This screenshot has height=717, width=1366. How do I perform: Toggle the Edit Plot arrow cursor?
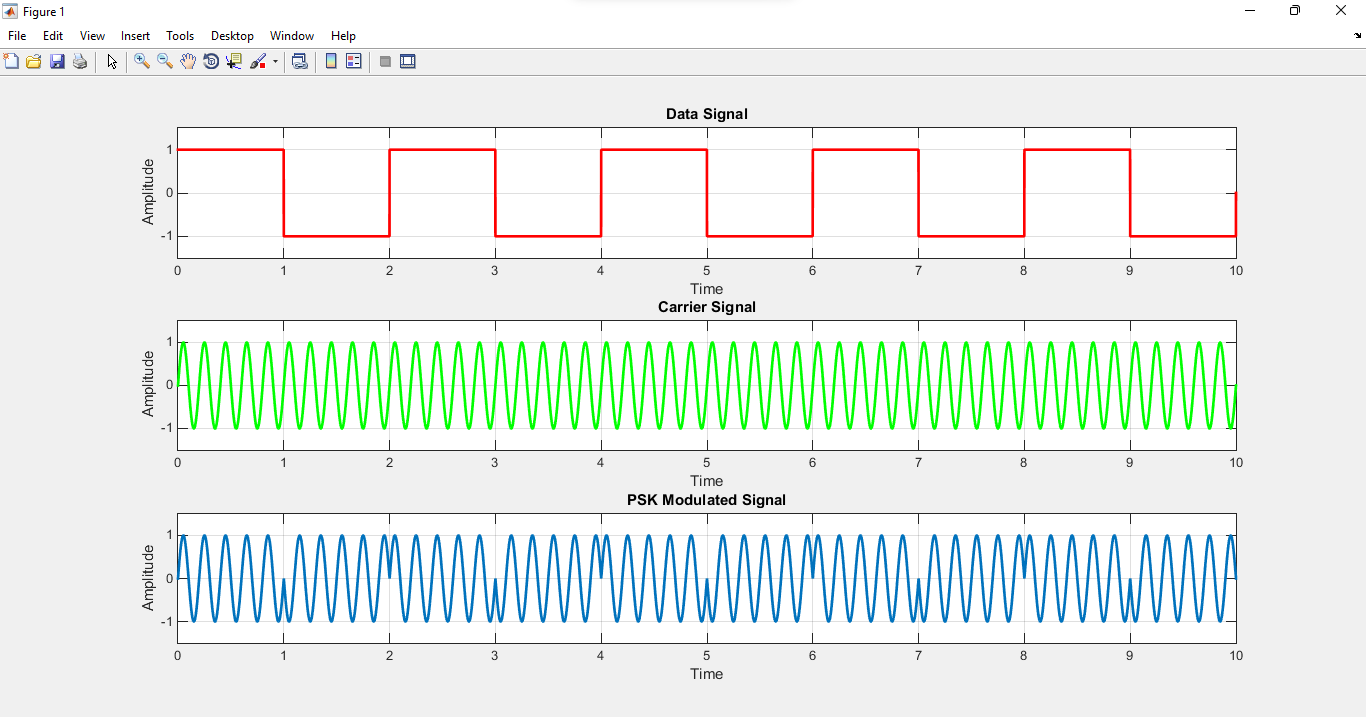coord(112,62)
